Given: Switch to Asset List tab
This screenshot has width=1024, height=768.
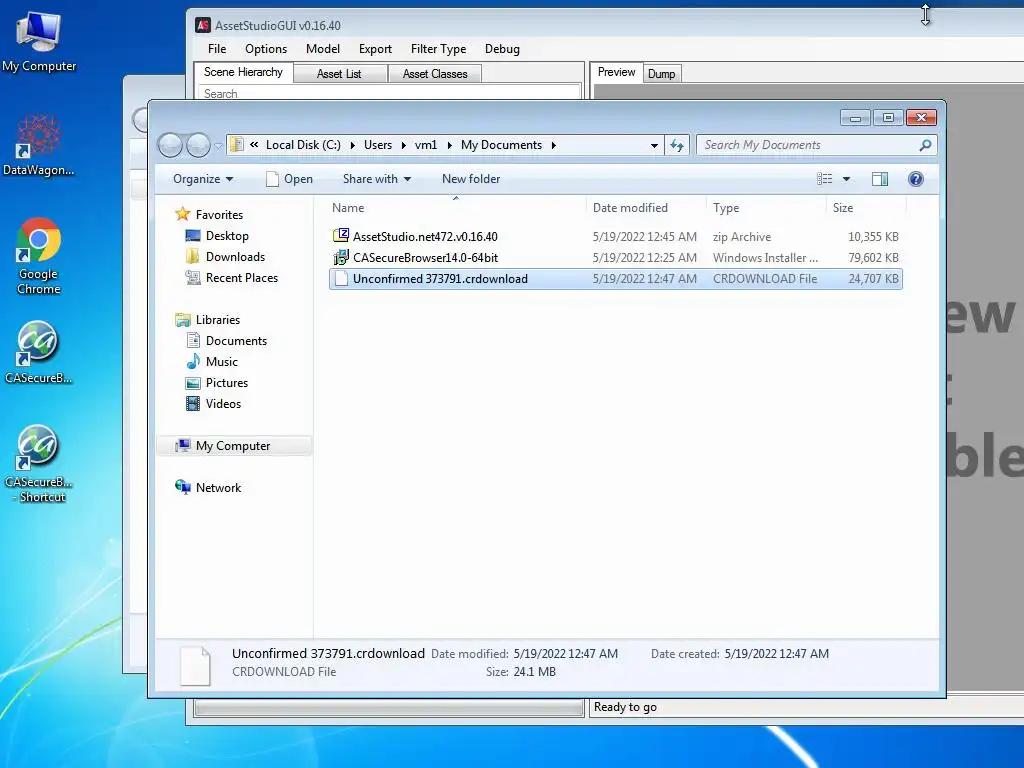Looking at the screenshot, I should coord(340,74).
